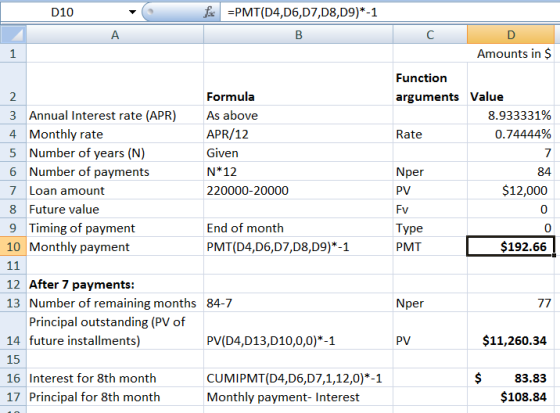Click the '84-7' formula cell

pyautogui.click(x=299, y=303)
